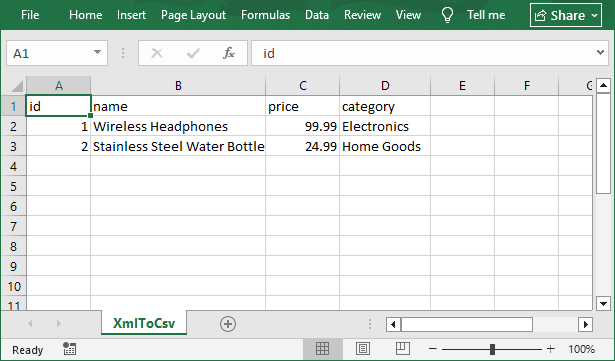Switch to Page Layout view icon
The height and width of the screenshot is (361, 615).
coord(363,348)
